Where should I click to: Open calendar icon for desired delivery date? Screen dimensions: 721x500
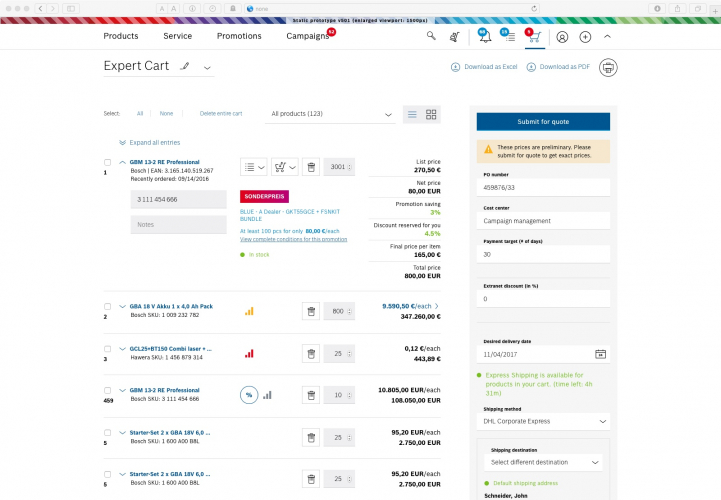click(600, 354)
